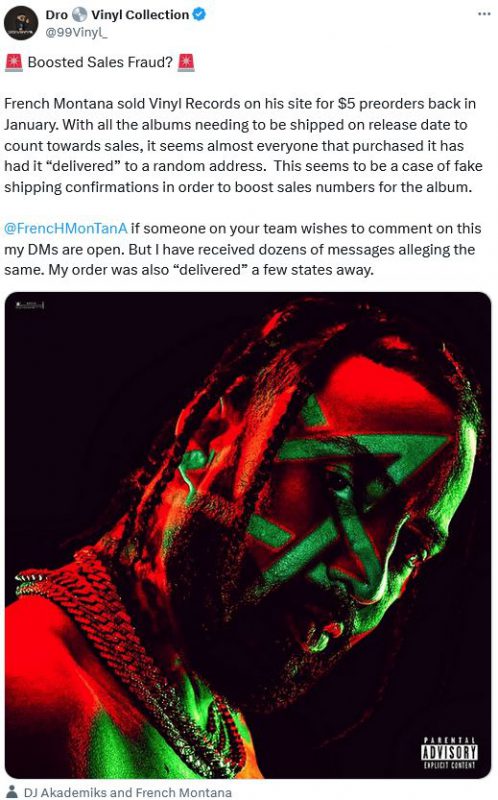This screenshot has width=498, height=800.
Task: Click the small watermark logo on image
Action: 30,305
